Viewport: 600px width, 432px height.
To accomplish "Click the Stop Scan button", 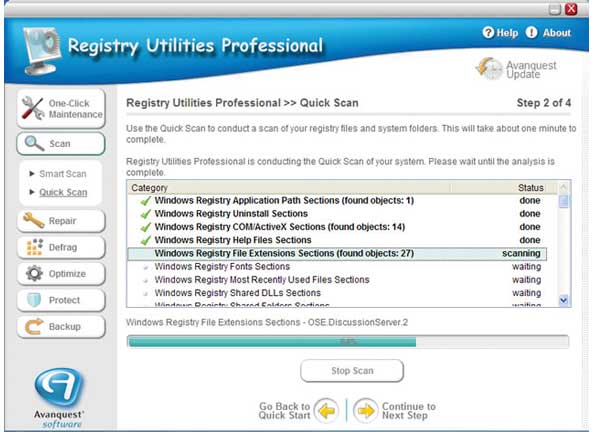I will [352, 370].
